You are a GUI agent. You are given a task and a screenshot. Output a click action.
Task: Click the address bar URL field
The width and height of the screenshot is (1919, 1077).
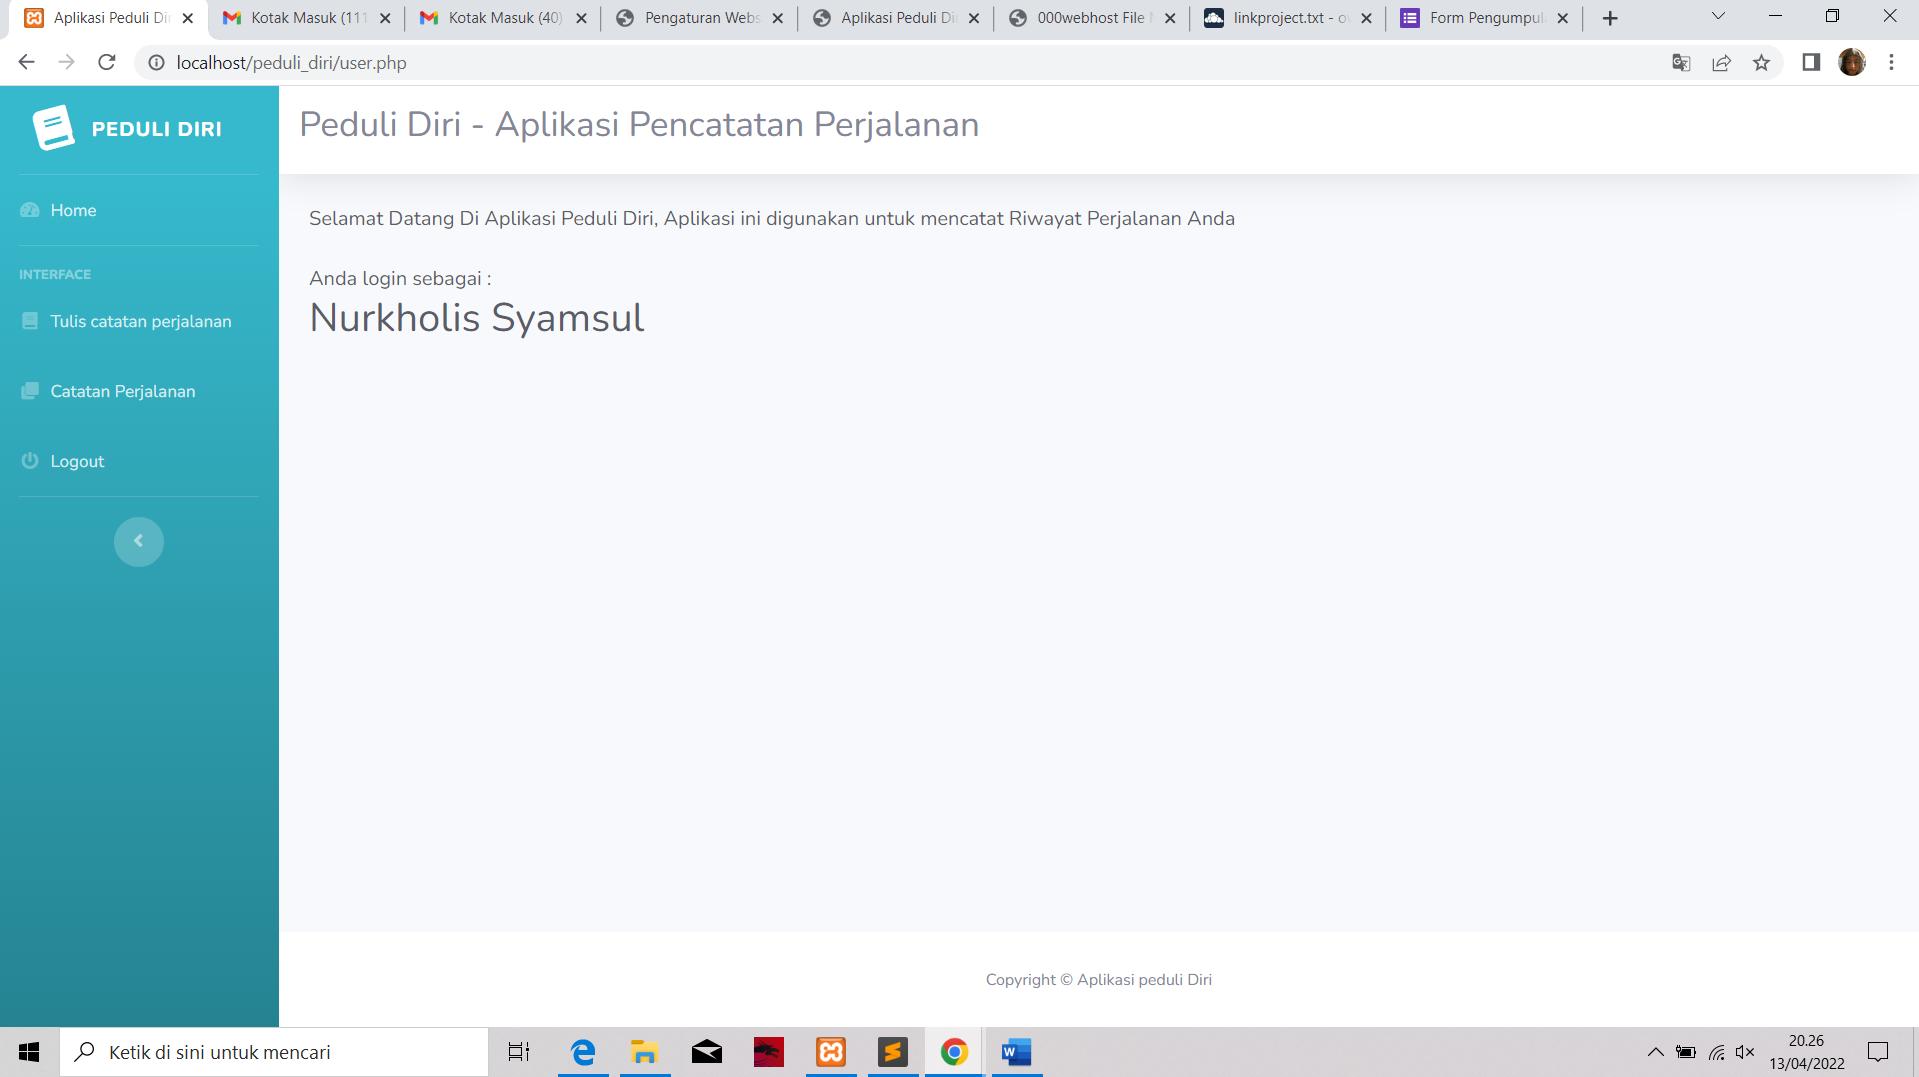coord(900,63)
